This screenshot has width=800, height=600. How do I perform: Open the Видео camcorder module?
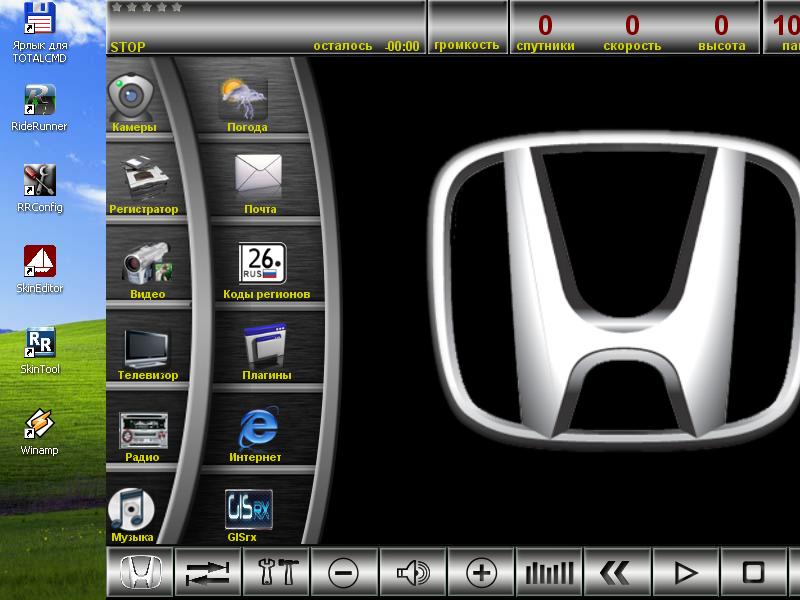147,270
